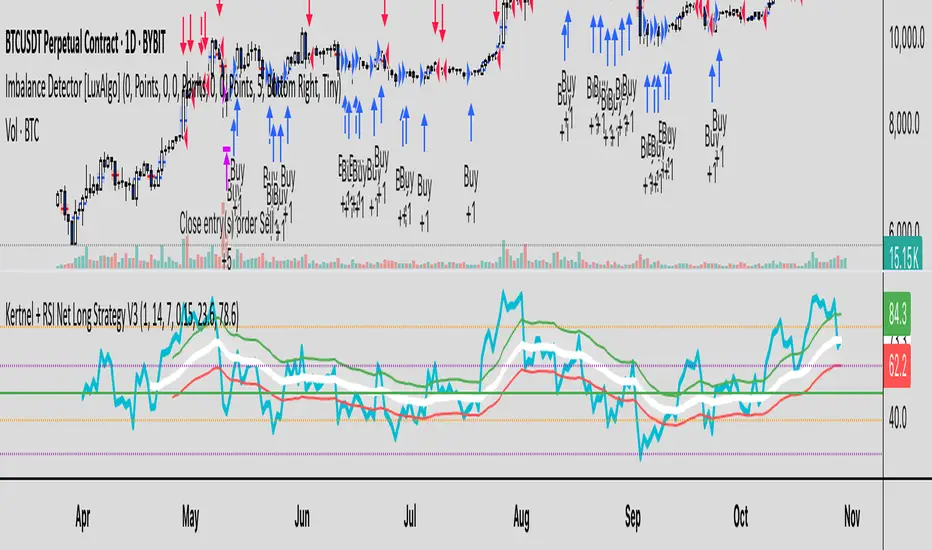
Task: Click the May label on time axis
Action: [x=190, y=518]
